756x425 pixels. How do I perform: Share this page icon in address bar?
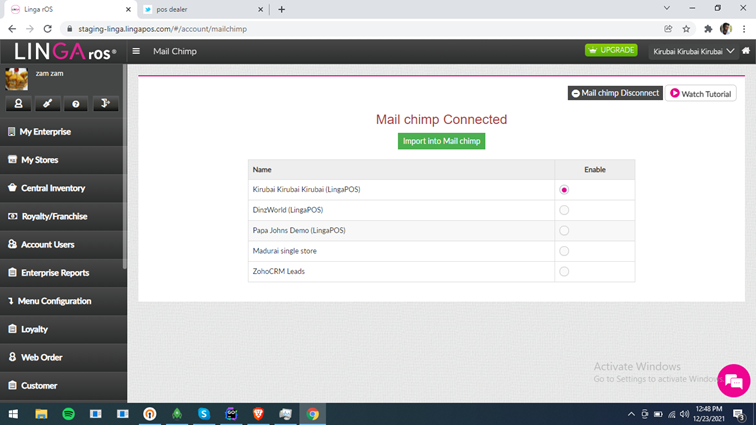(668, 29)
